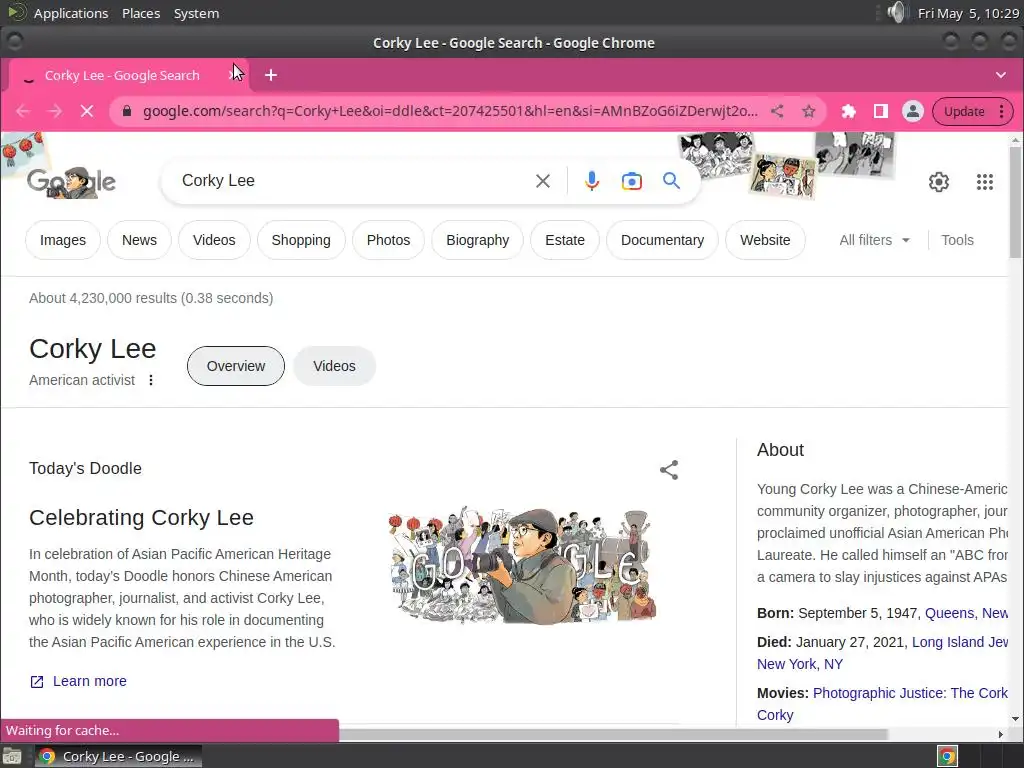Open the Google apps grid
The width and height of the screenshot is (1024, 768).
pos(985,182)
